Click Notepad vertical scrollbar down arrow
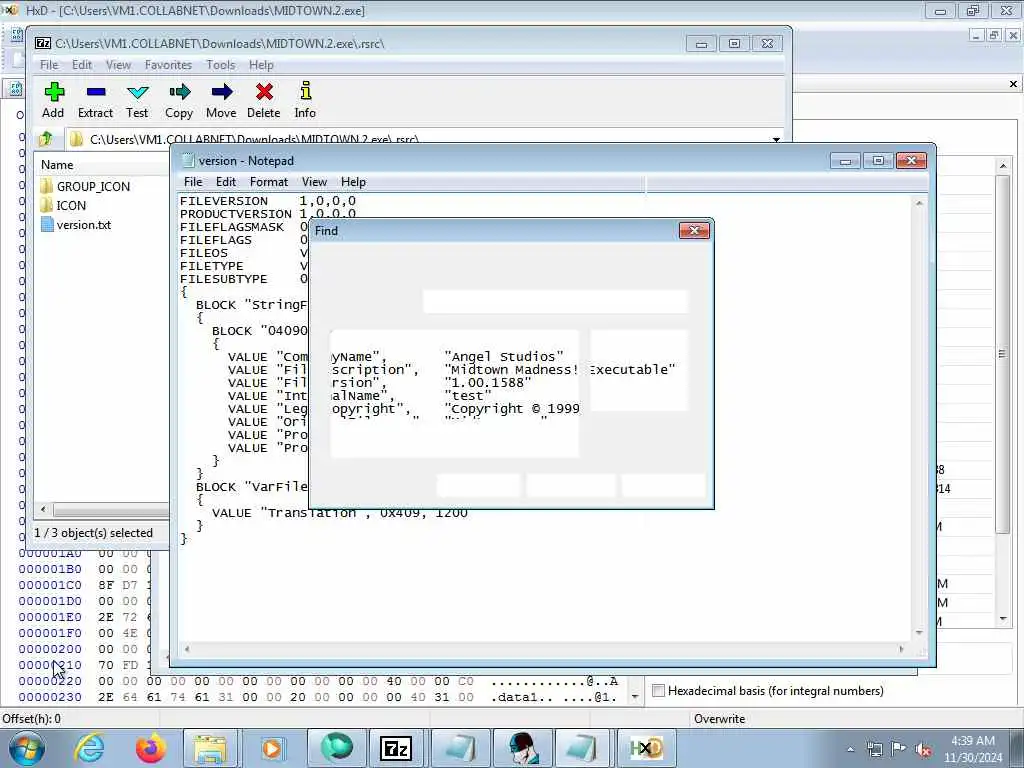 tap(920, 633)
